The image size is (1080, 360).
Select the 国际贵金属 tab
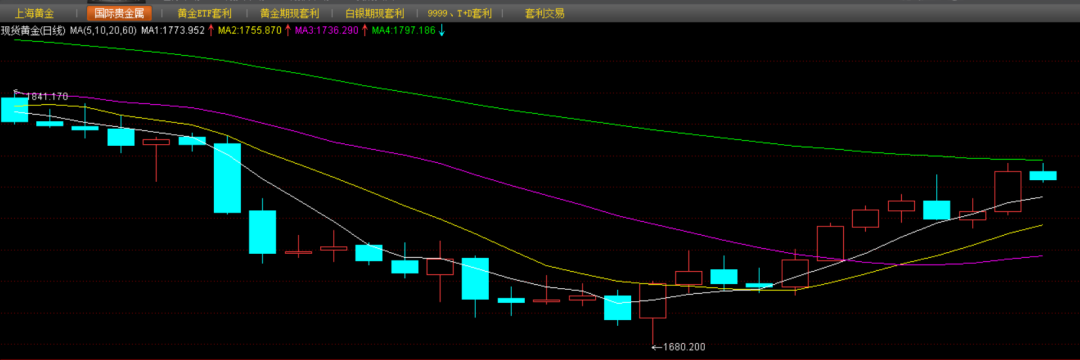coord(118,13)
